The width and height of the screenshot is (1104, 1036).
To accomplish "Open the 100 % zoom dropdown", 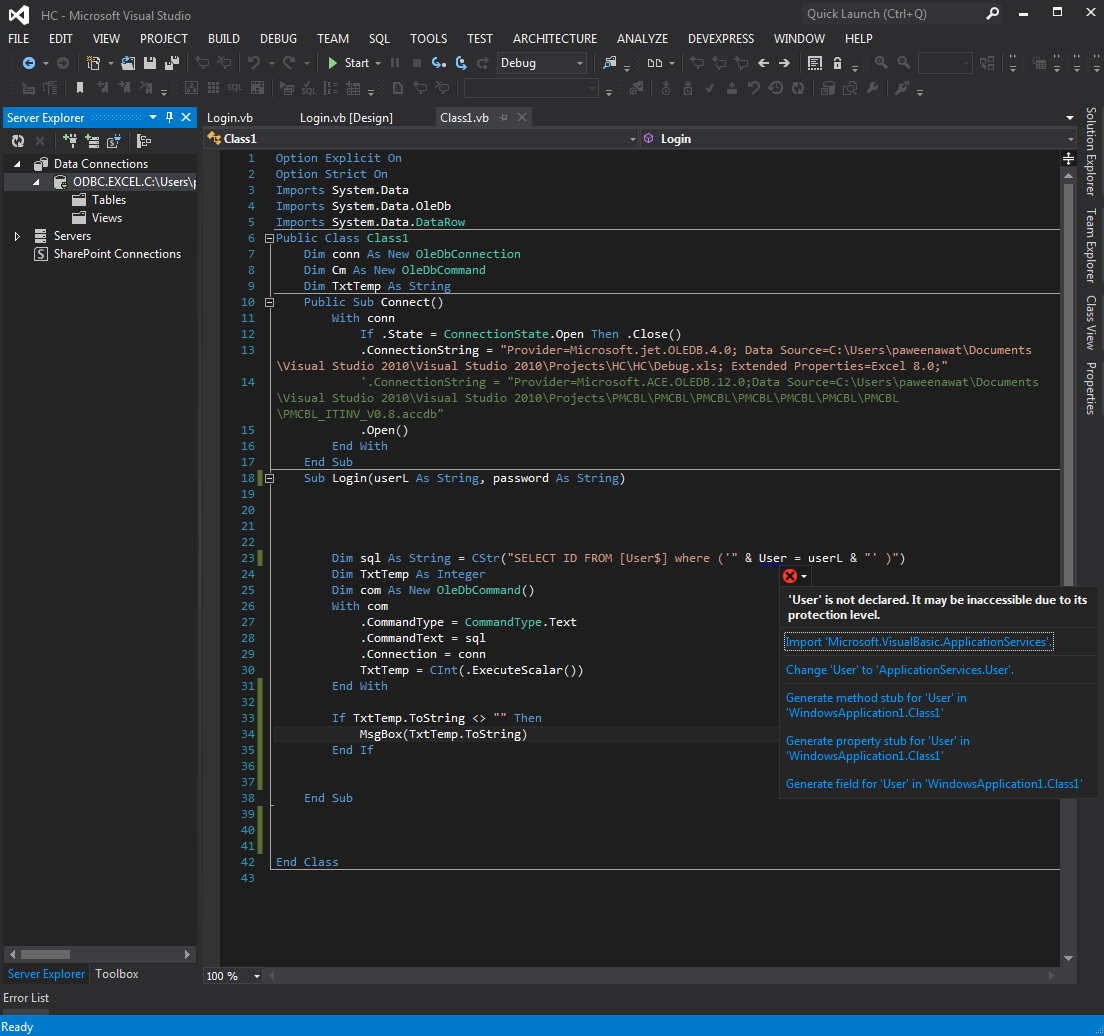I will click(x=257, y=976).
